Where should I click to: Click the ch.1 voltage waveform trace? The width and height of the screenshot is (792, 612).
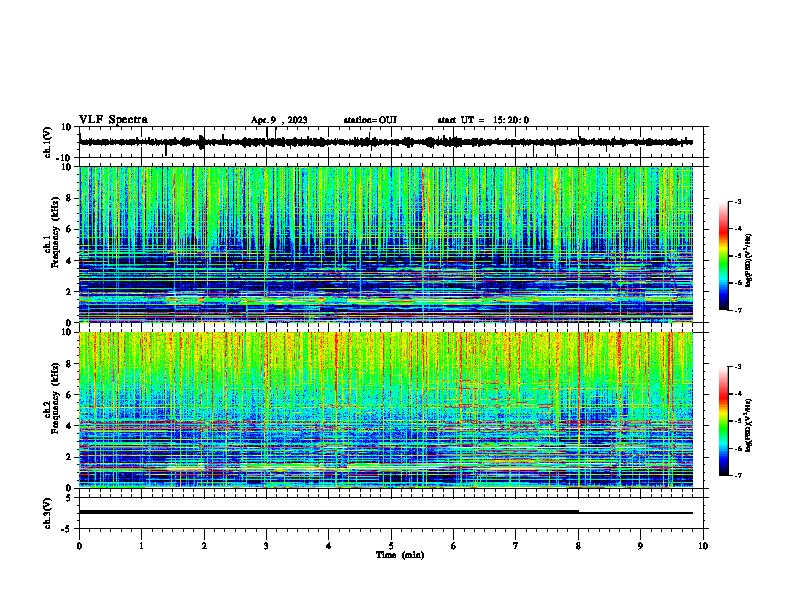point(386,142)
